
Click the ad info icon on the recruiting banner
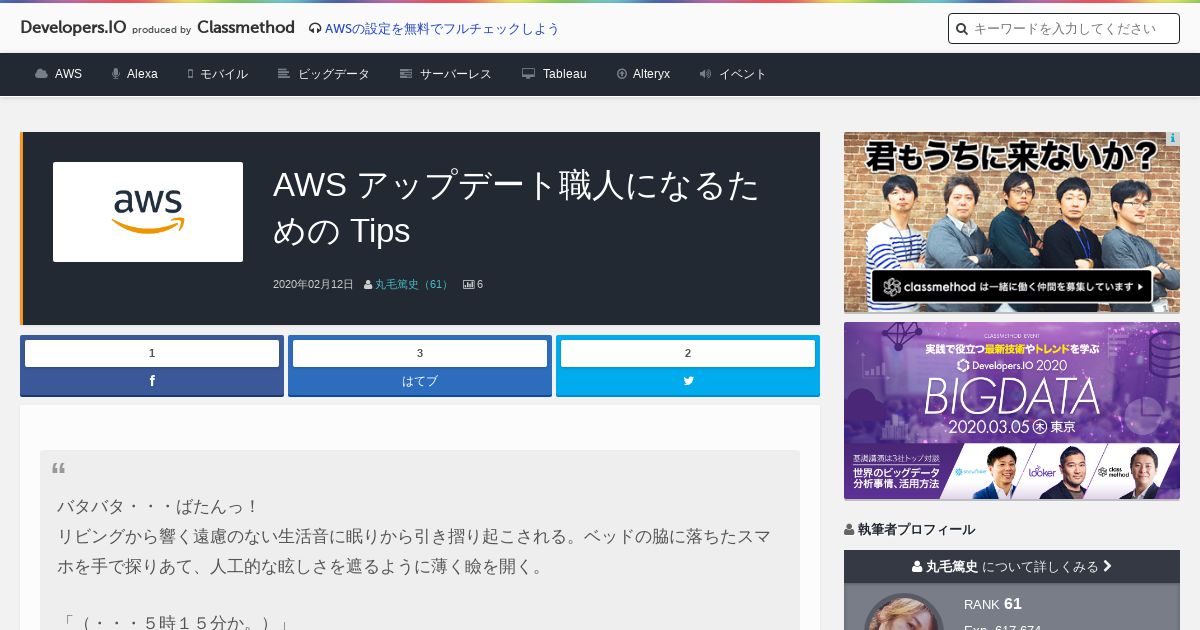point(1173,139)
